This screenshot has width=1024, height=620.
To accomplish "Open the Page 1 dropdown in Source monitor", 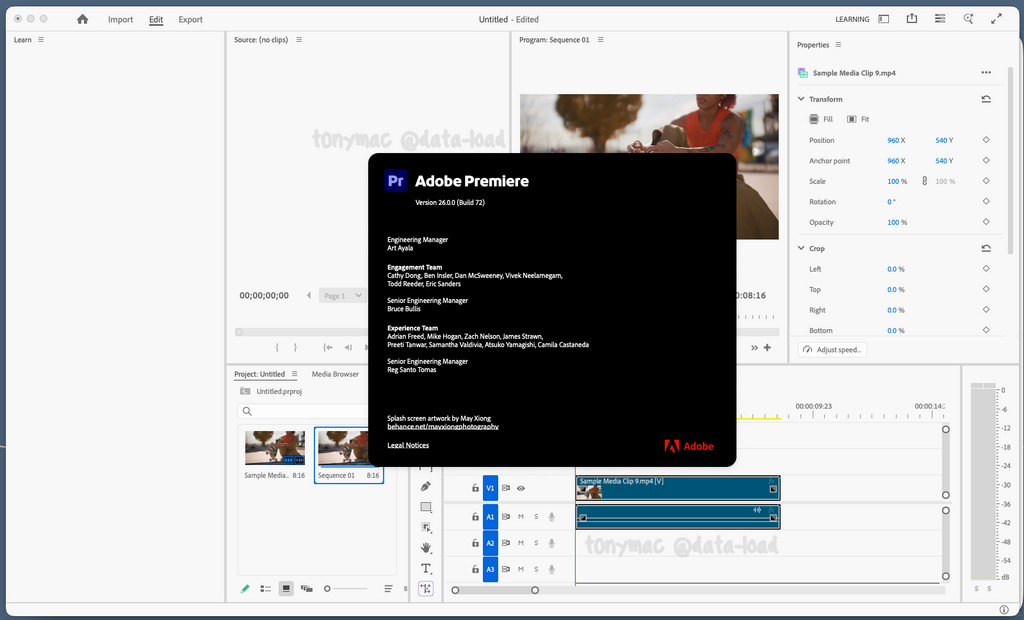I will point(342,295).
